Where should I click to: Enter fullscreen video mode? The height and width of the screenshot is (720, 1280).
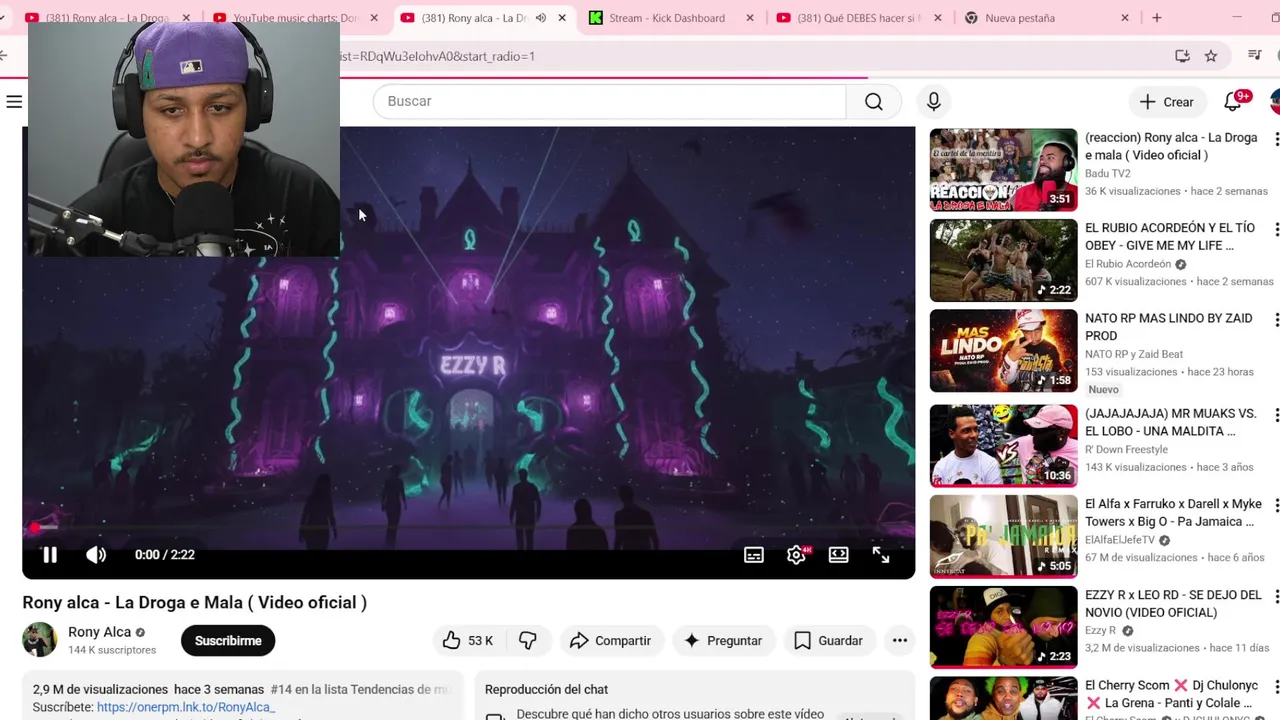(881, 555)
